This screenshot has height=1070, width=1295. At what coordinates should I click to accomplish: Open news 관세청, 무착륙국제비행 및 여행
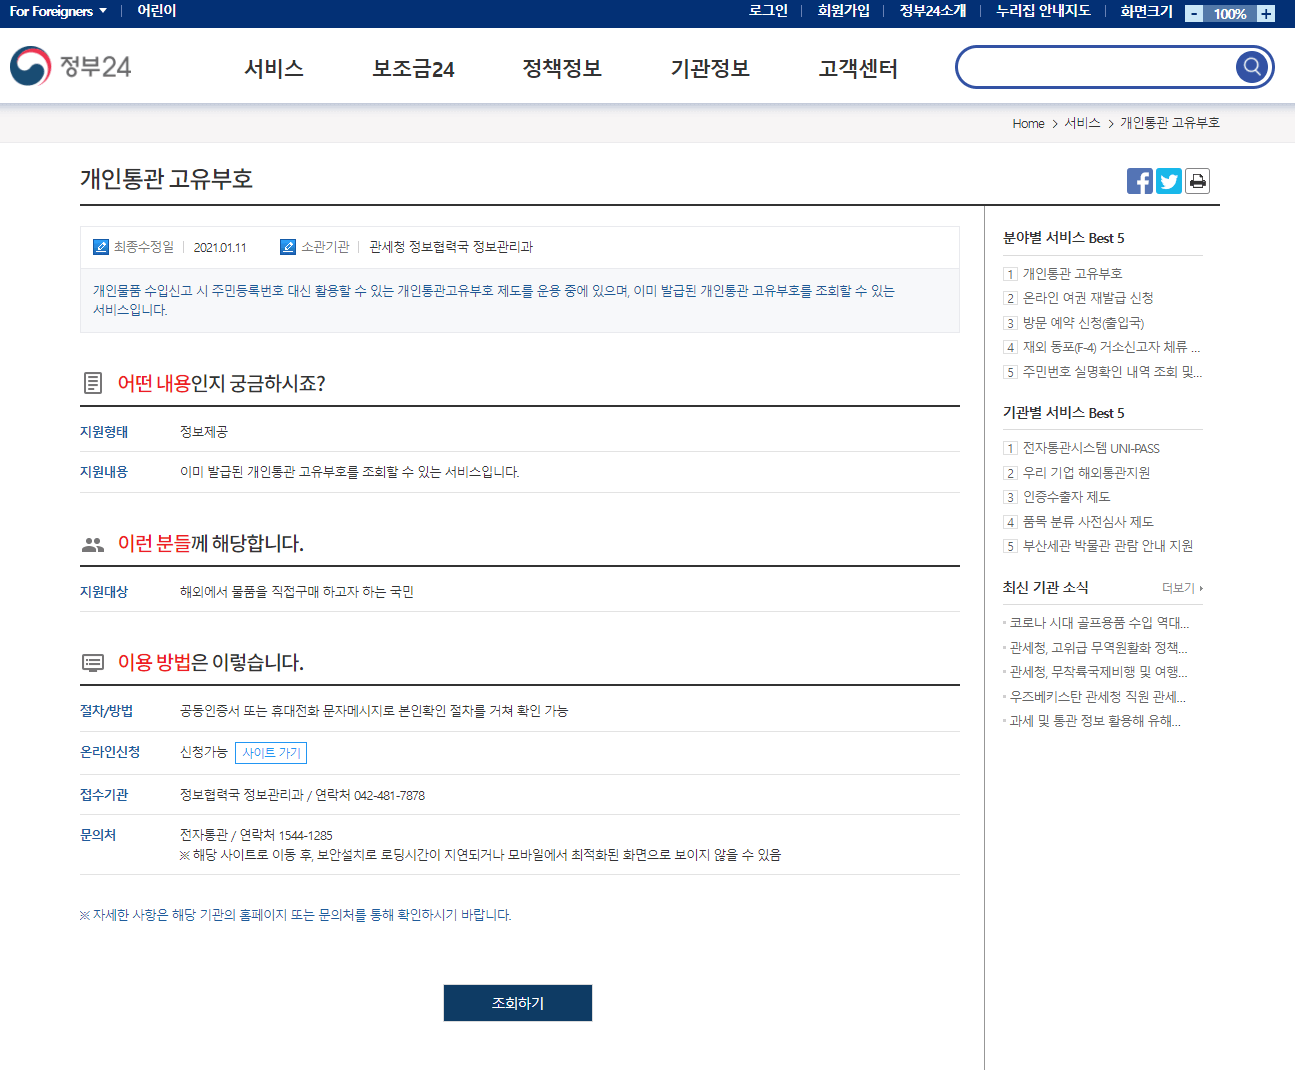click(1098, 672)
